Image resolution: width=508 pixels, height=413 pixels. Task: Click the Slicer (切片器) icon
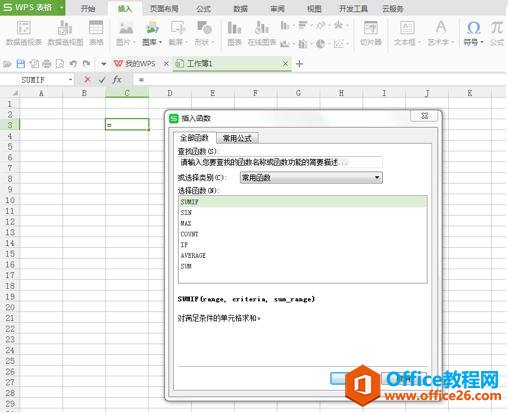coord(371,28)
